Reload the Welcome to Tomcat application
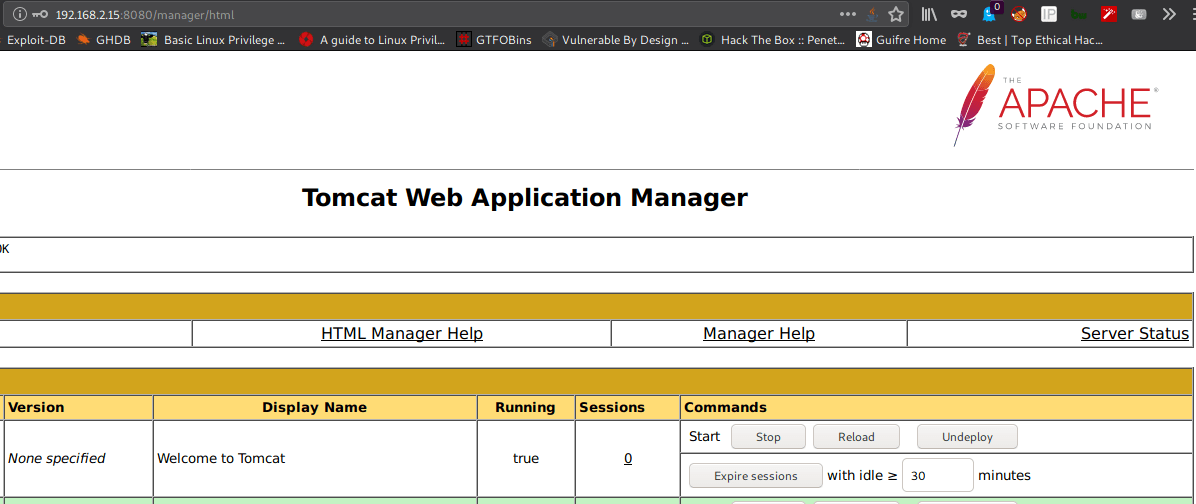 856,437
